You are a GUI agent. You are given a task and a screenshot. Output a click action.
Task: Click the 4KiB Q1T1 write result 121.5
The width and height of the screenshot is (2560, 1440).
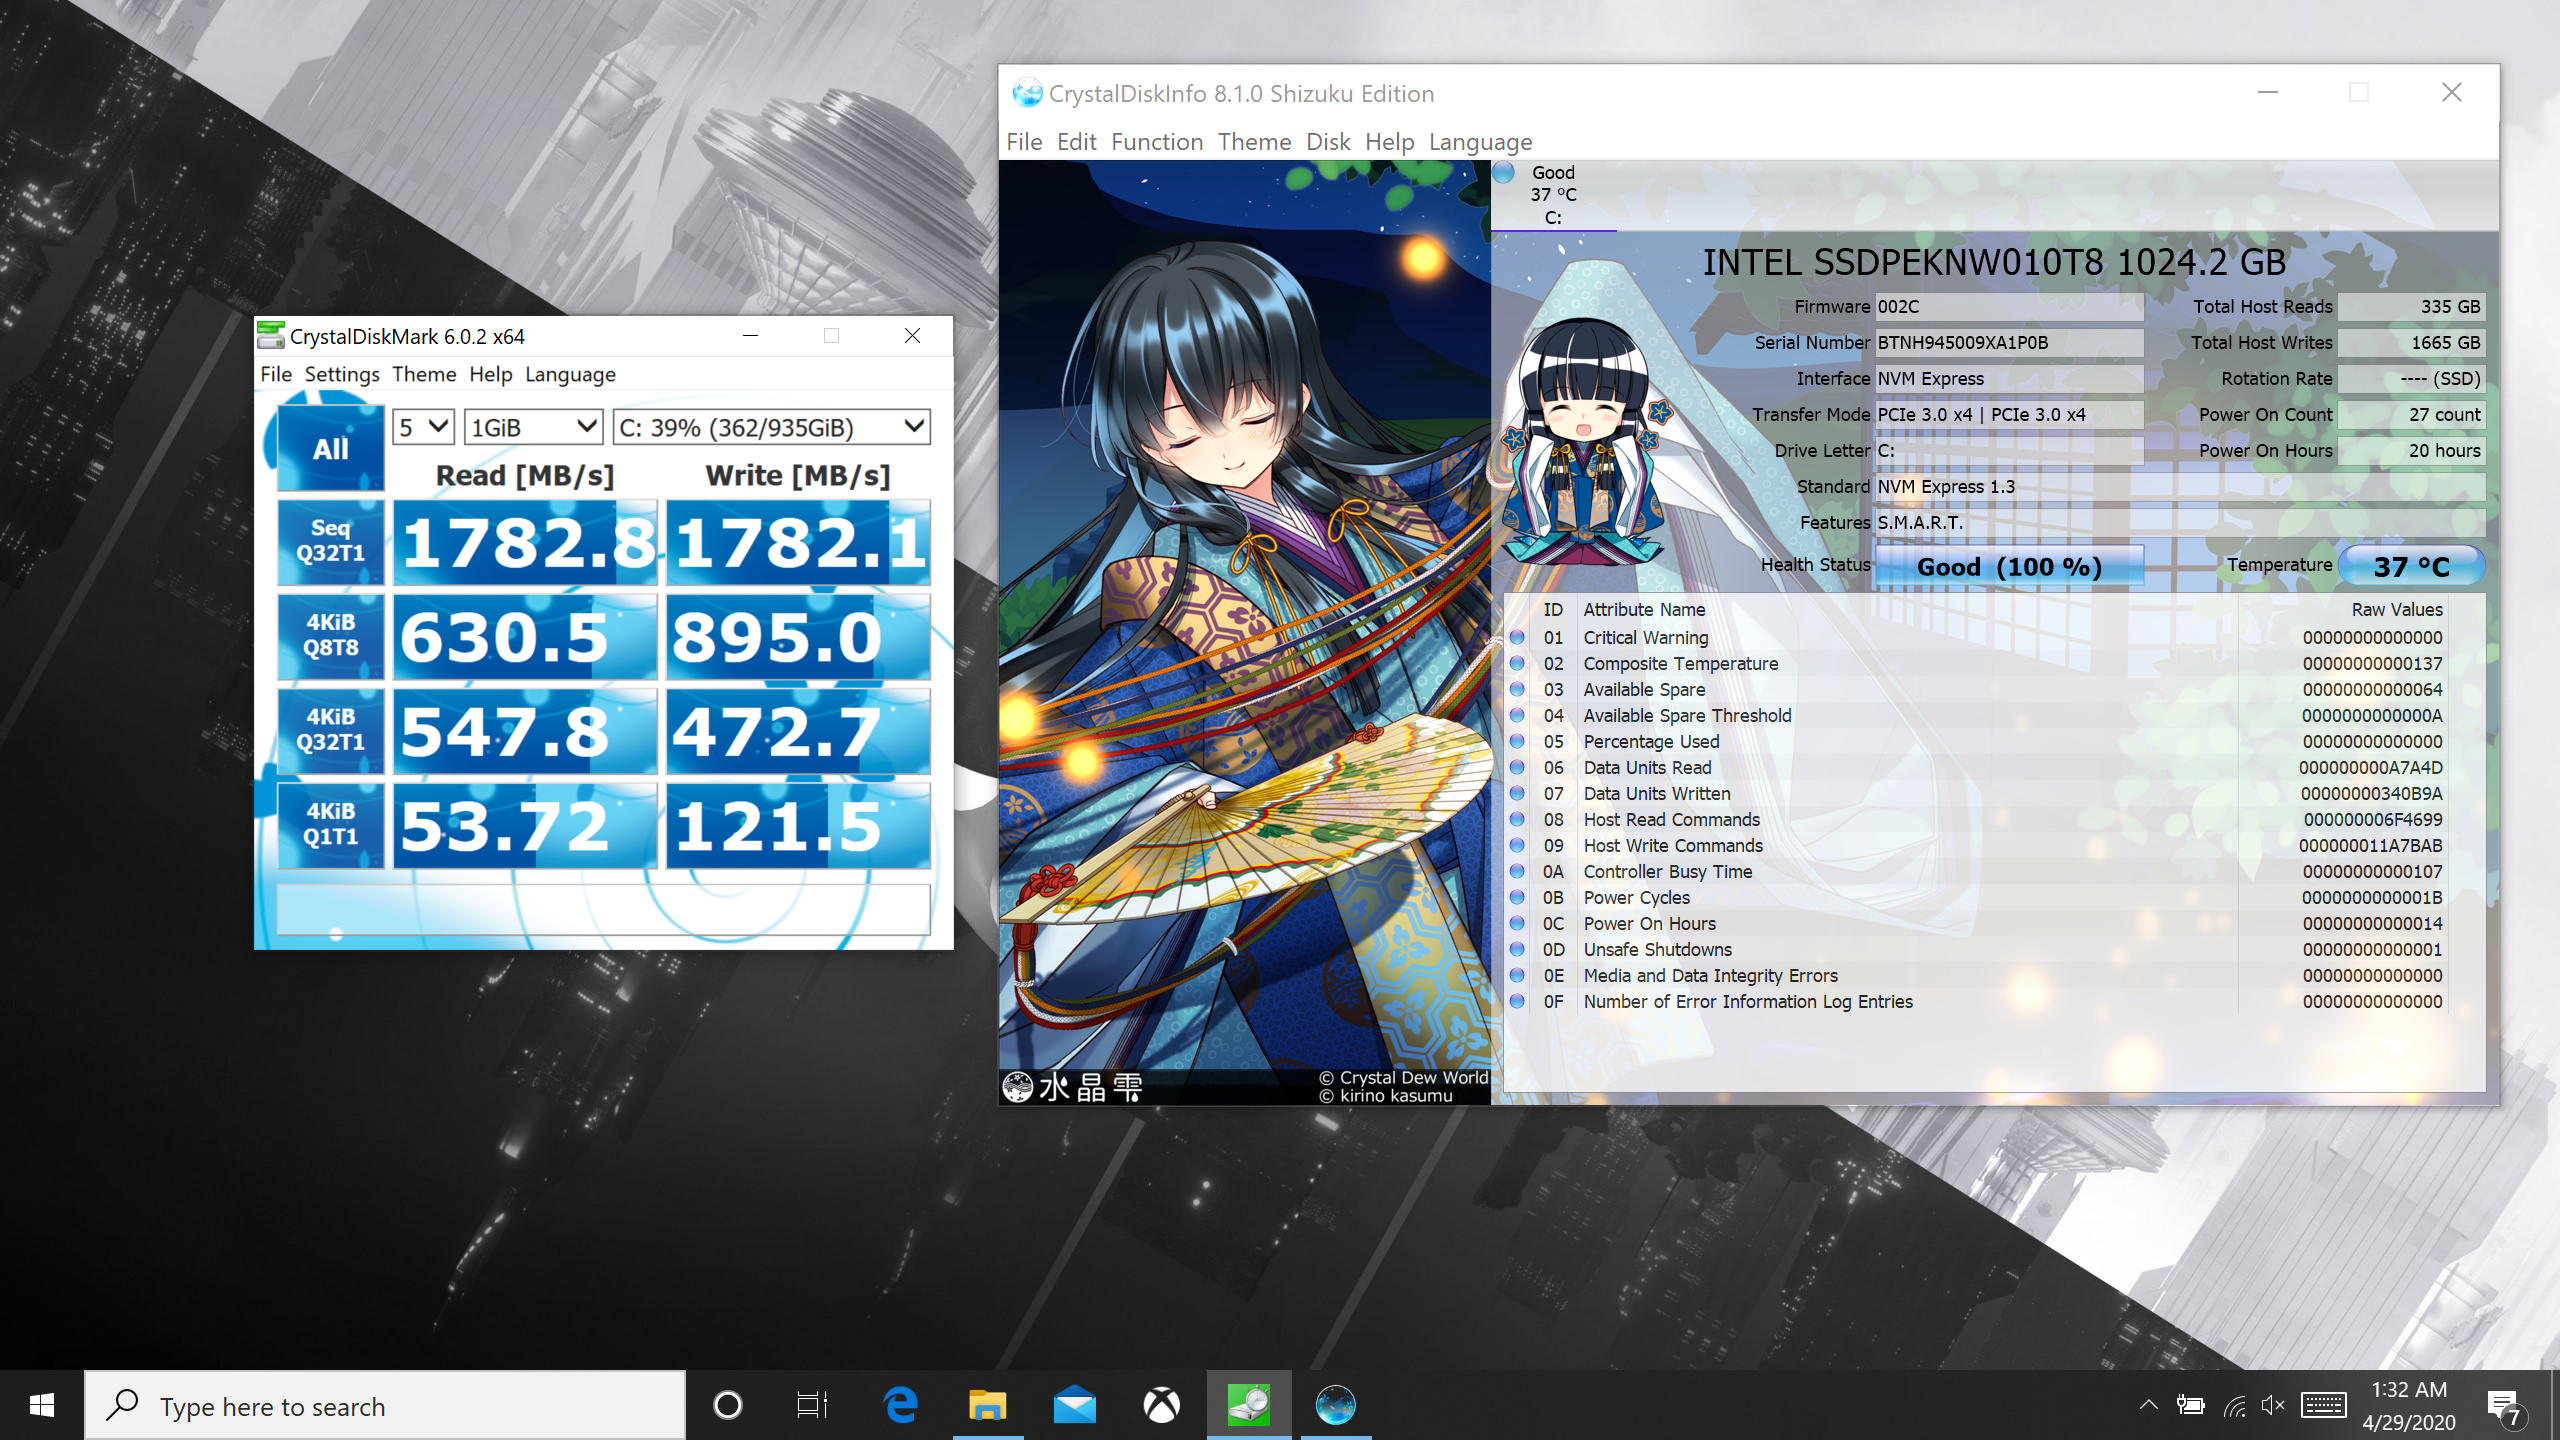(x=798, y=825)
